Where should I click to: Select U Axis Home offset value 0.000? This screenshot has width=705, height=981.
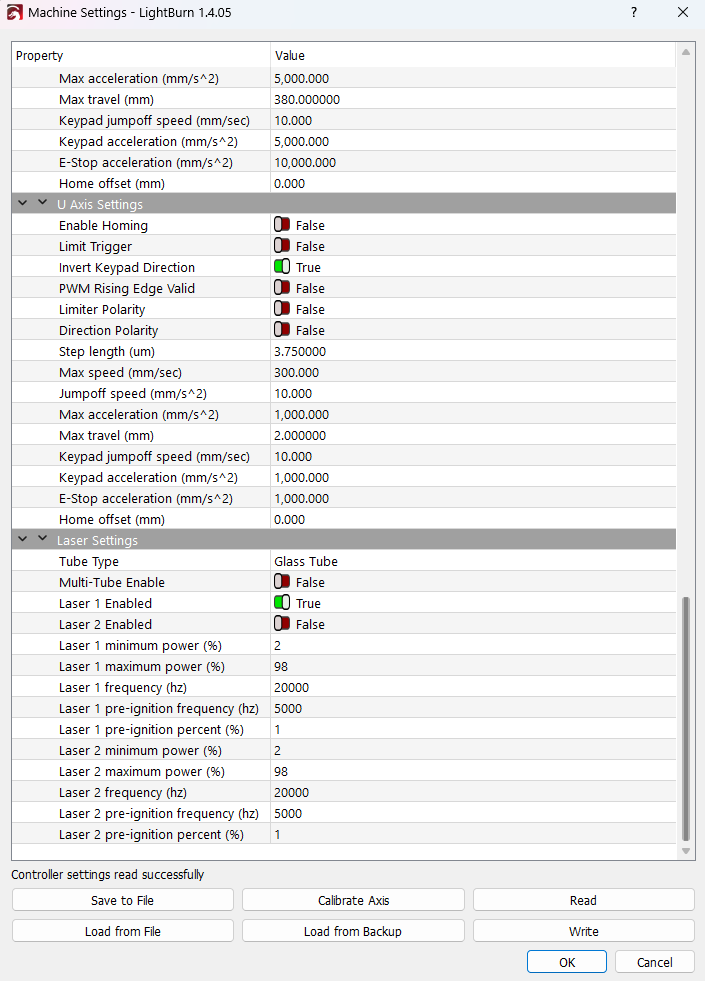(290, 519)
